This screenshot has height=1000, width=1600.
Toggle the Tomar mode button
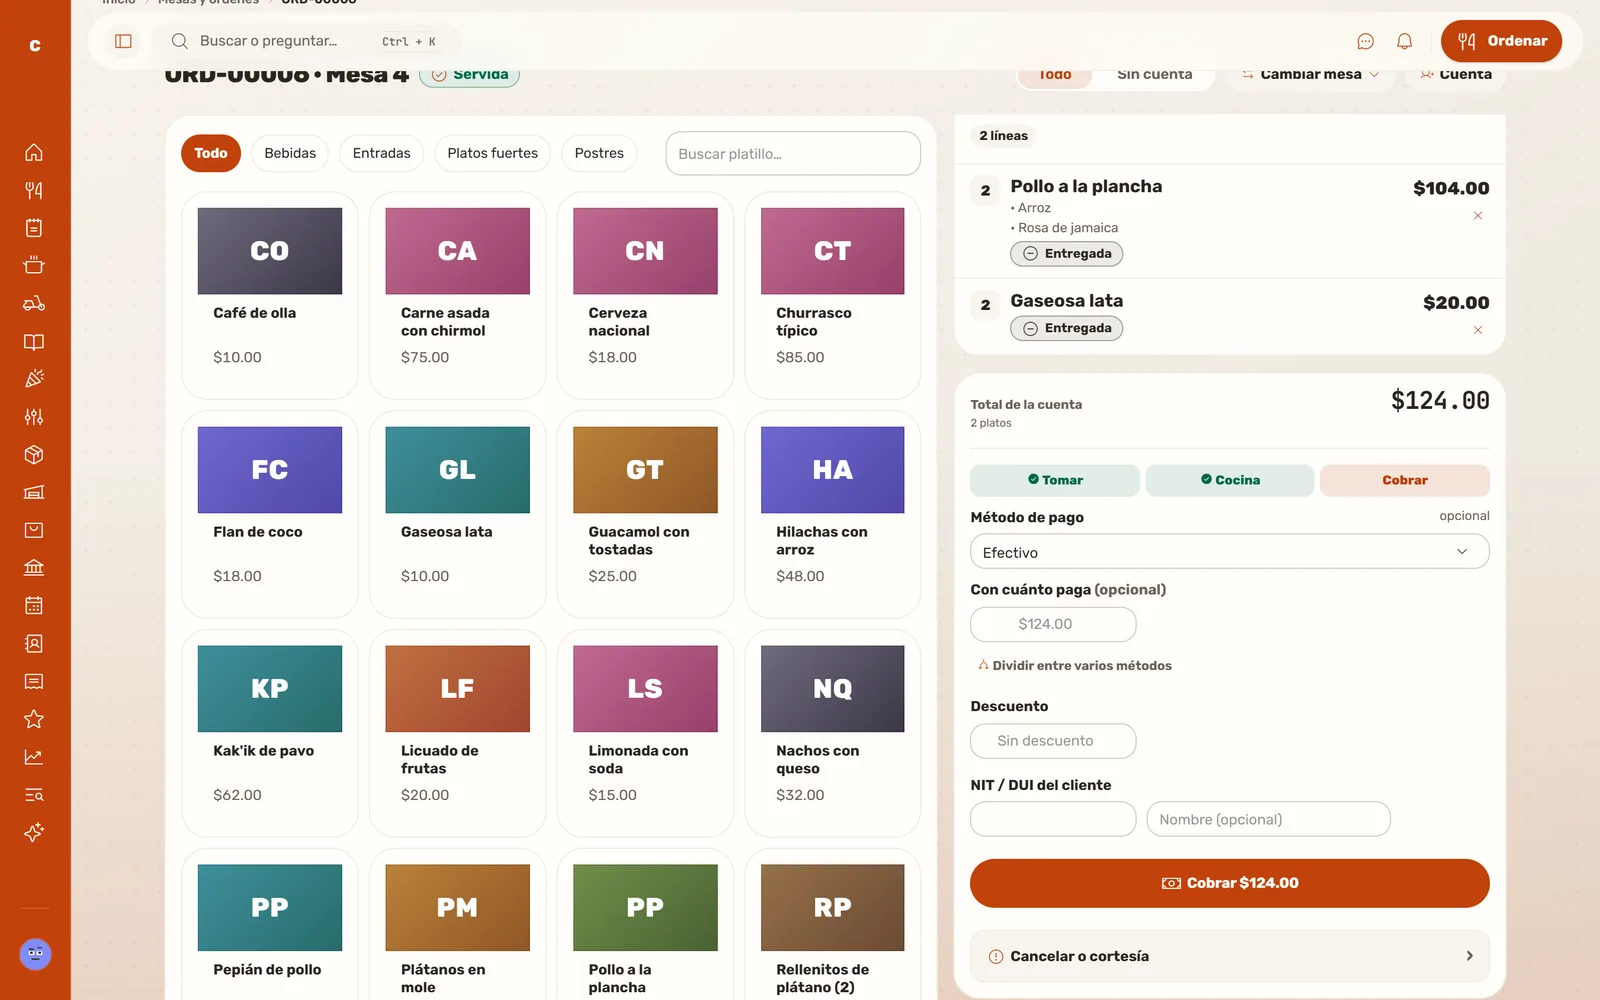click(x=1054, y=480)
